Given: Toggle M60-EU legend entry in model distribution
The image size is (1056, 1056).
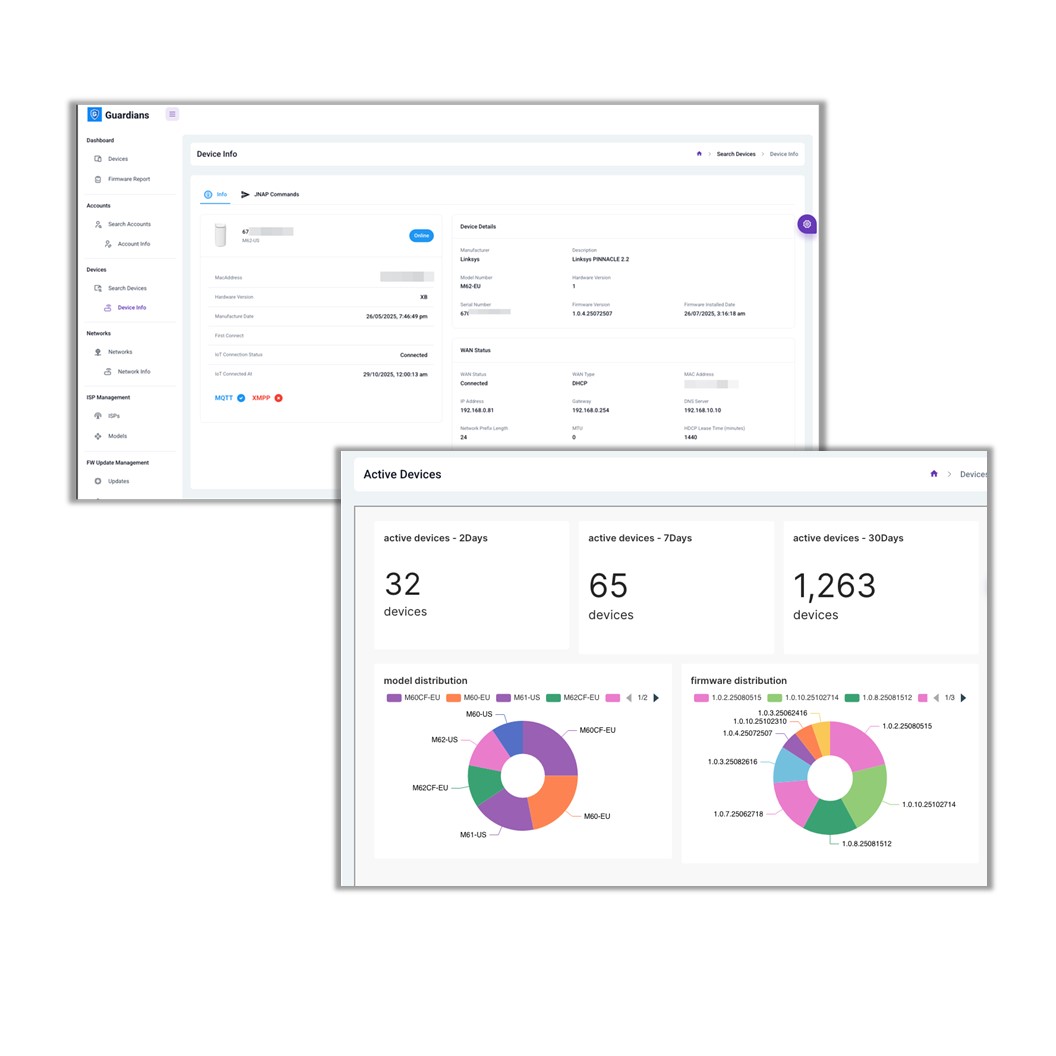Looking at the screenshot, I should pyautogui.click(x=468, y=698).
